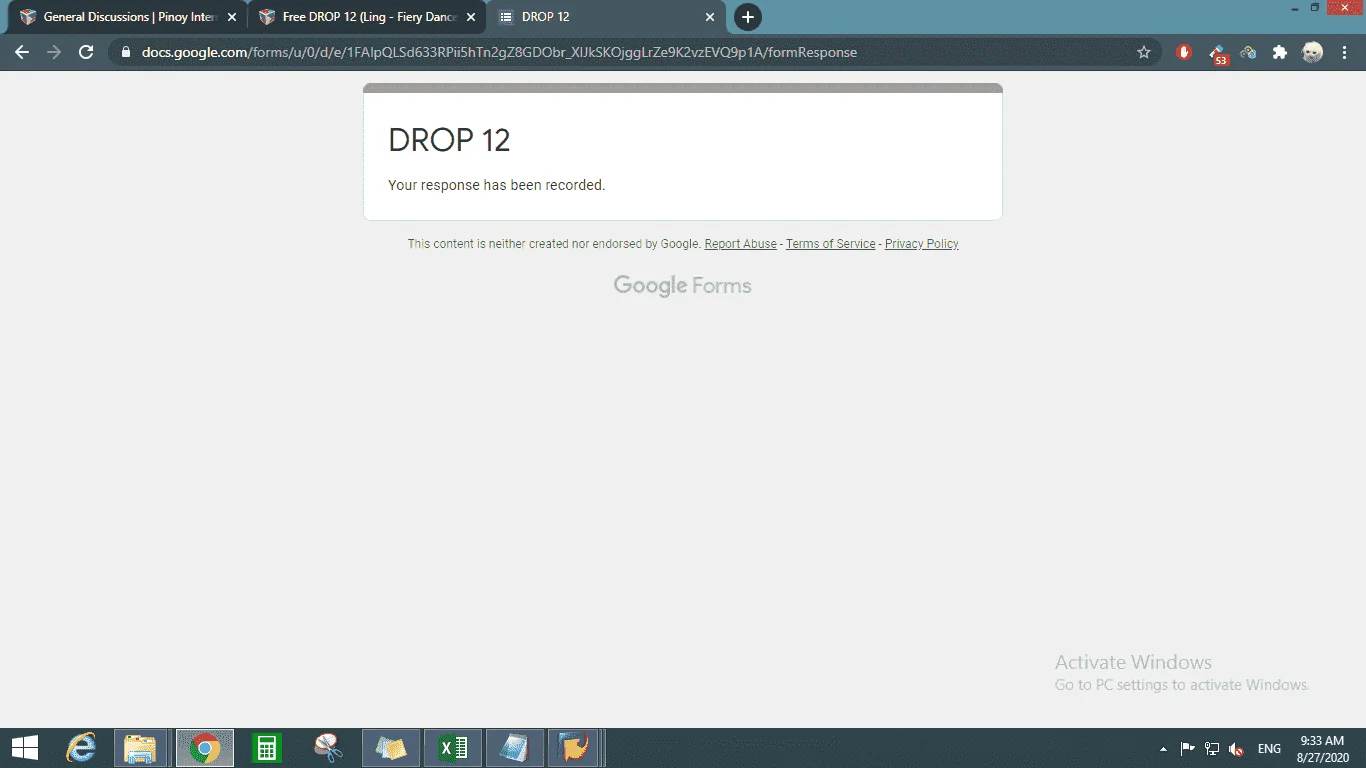This screenshot has width=1366, height=768.
Task: Close the Free DROP 12 tab
Action: (x=471, y=17)
